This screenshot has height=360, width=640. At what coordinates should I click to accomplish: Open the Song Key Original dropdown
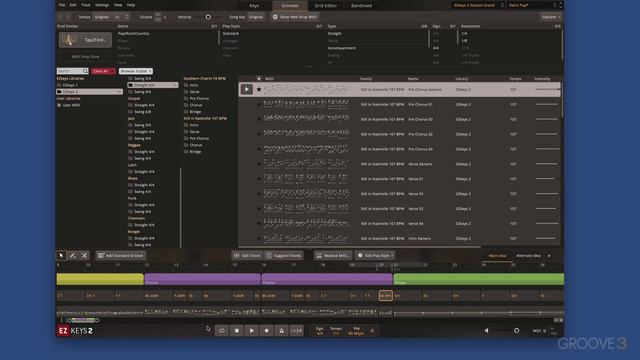click(256, 17)
